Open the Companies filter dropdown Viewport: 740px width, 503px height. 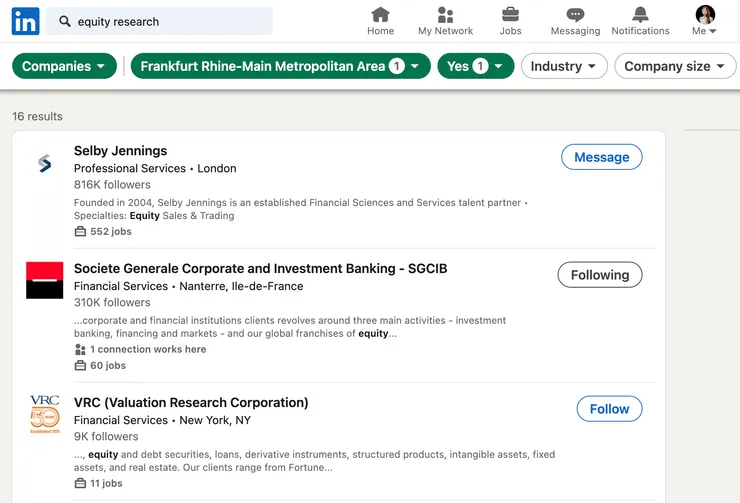(64, 66)
